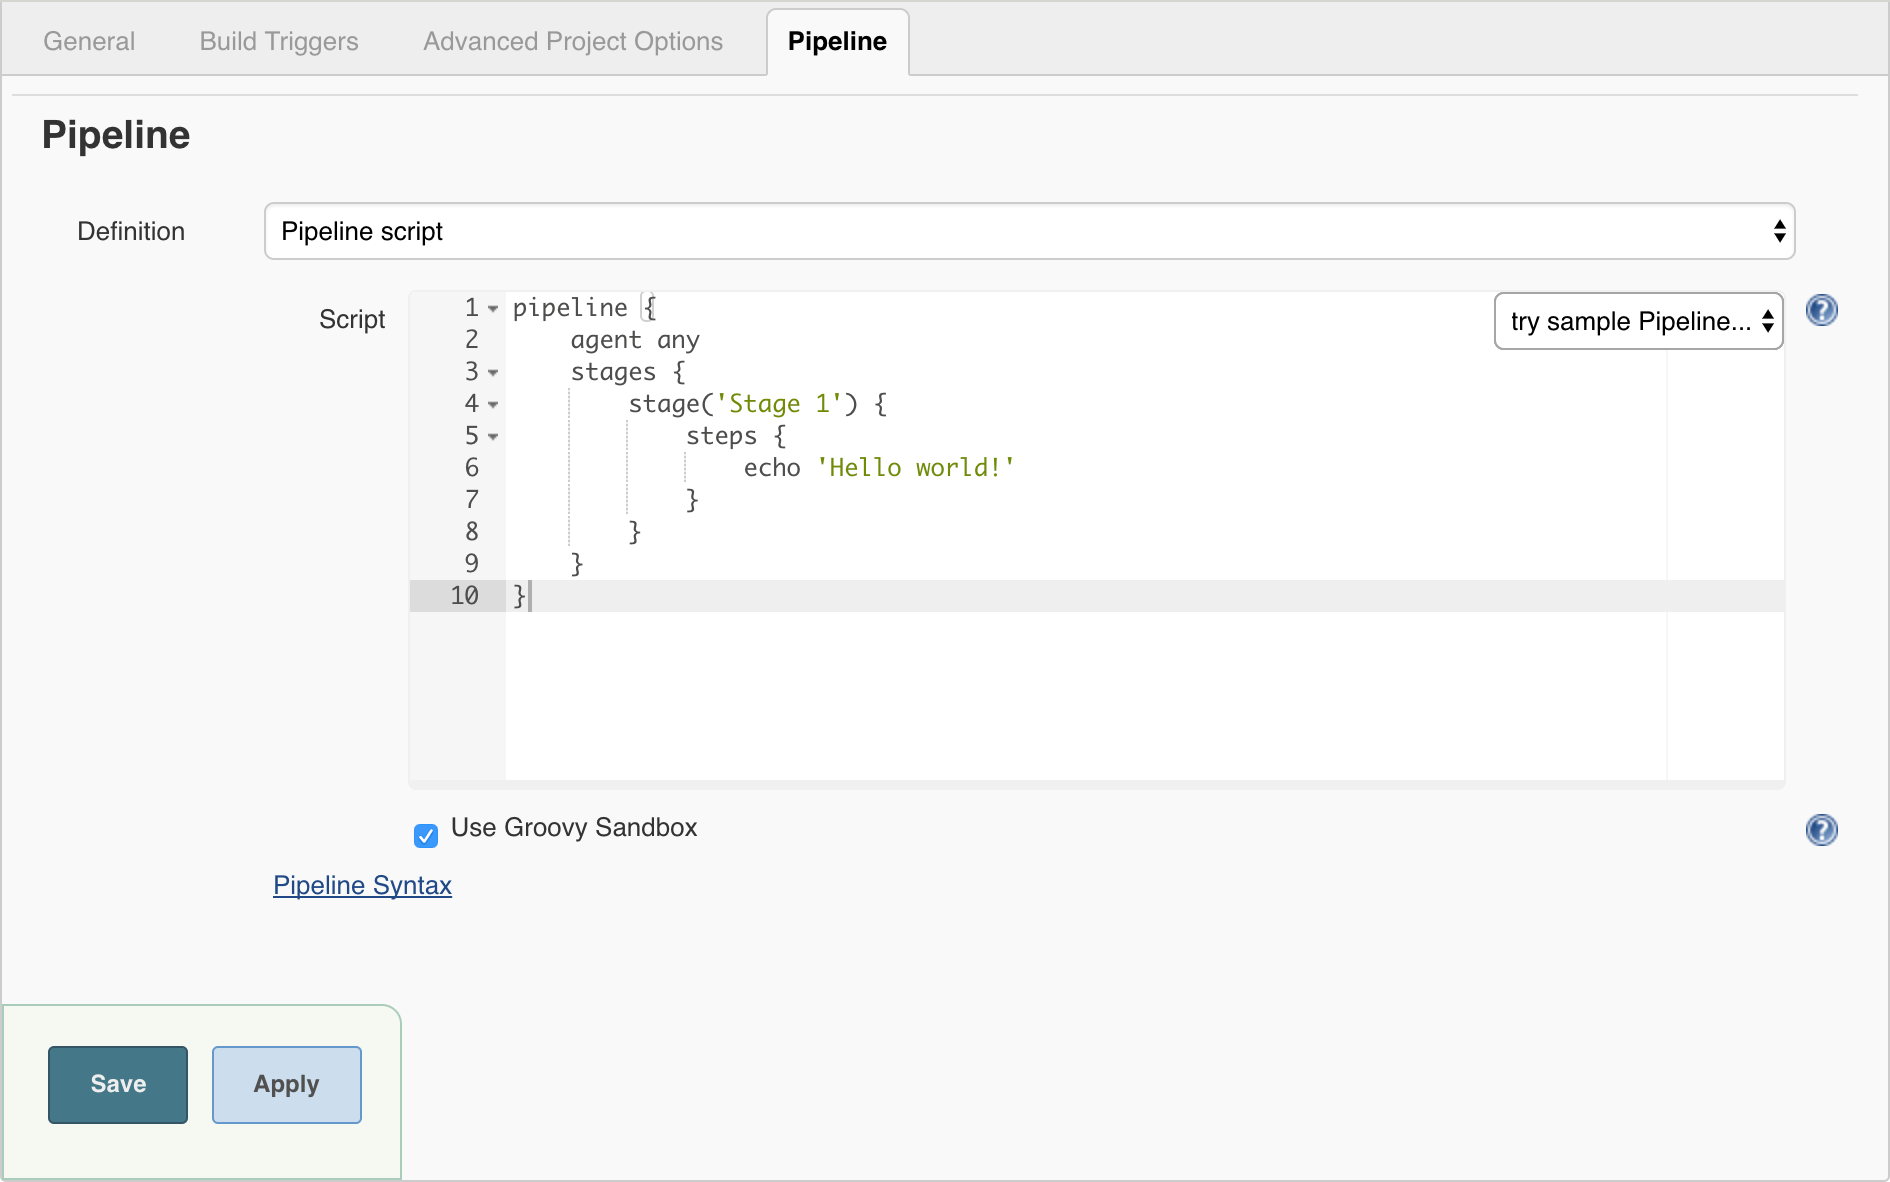Collapse the steps block on line 5
This screenshot has width=1890, height=1182.
tap(493, 437)
